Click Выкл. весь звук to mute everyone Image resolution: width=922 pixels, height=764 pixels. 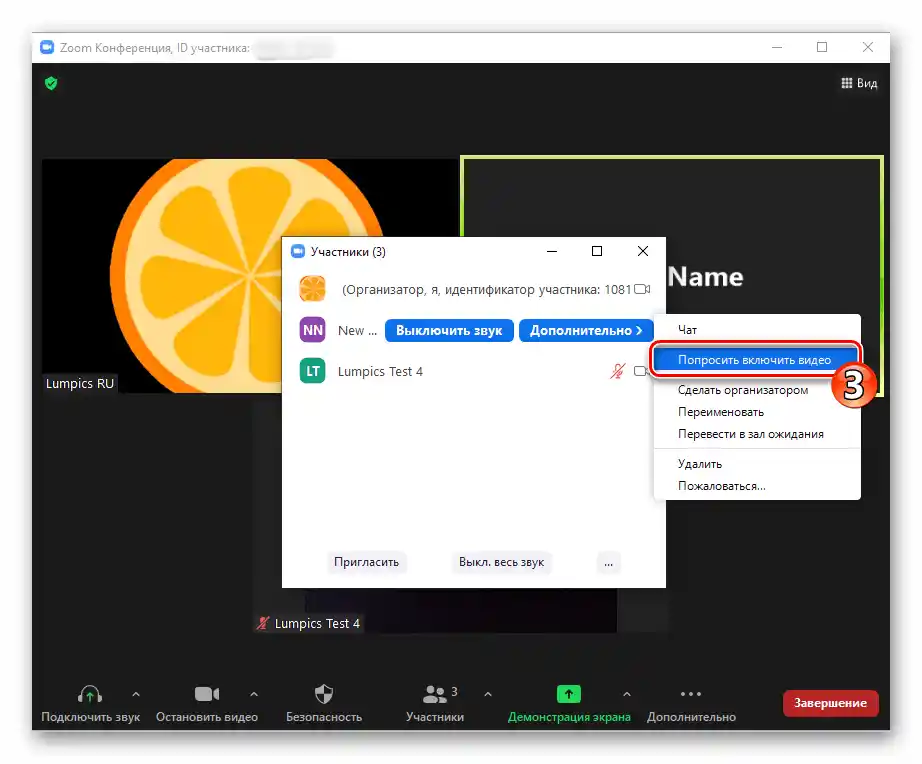(x=500, y=562)
